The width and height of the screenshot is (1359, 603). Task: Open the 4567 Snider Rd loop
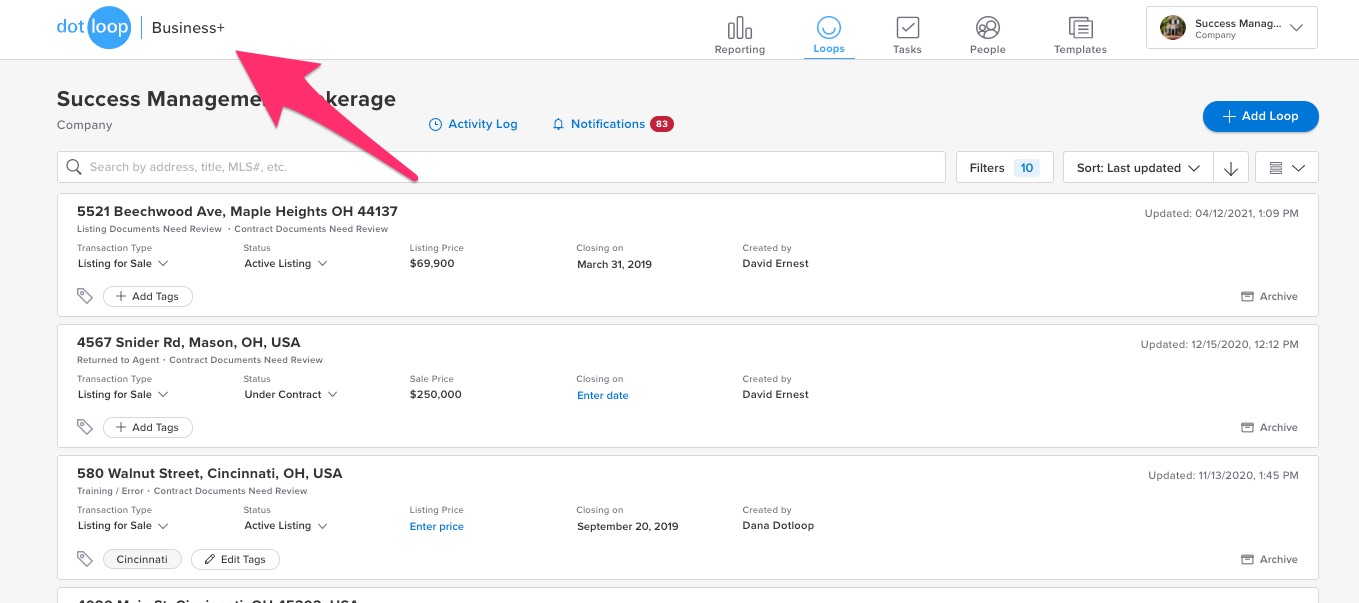click(188, 342)
